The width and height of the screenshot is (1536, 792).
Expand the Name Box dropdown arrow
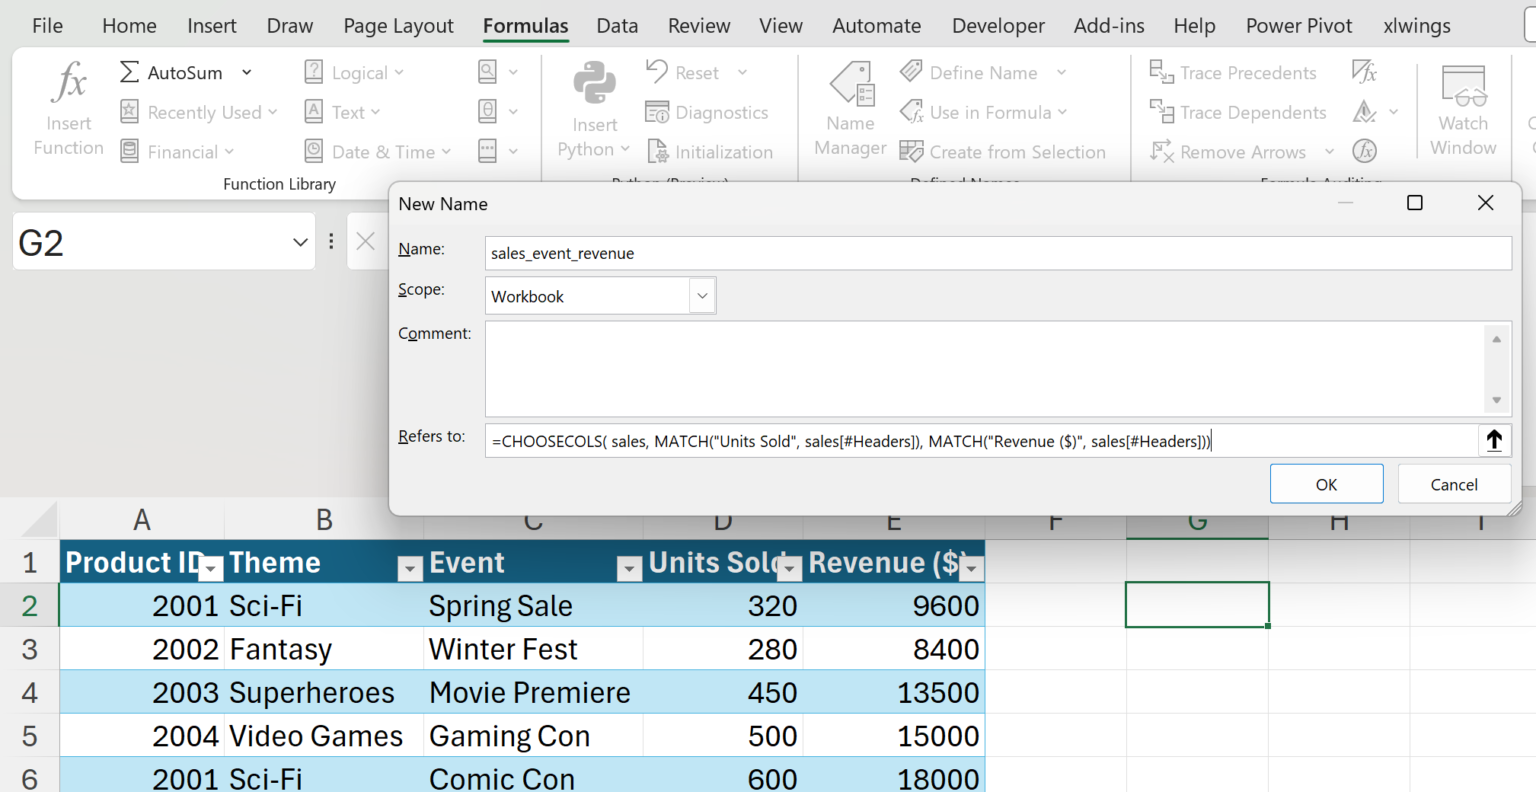point(299,243)
